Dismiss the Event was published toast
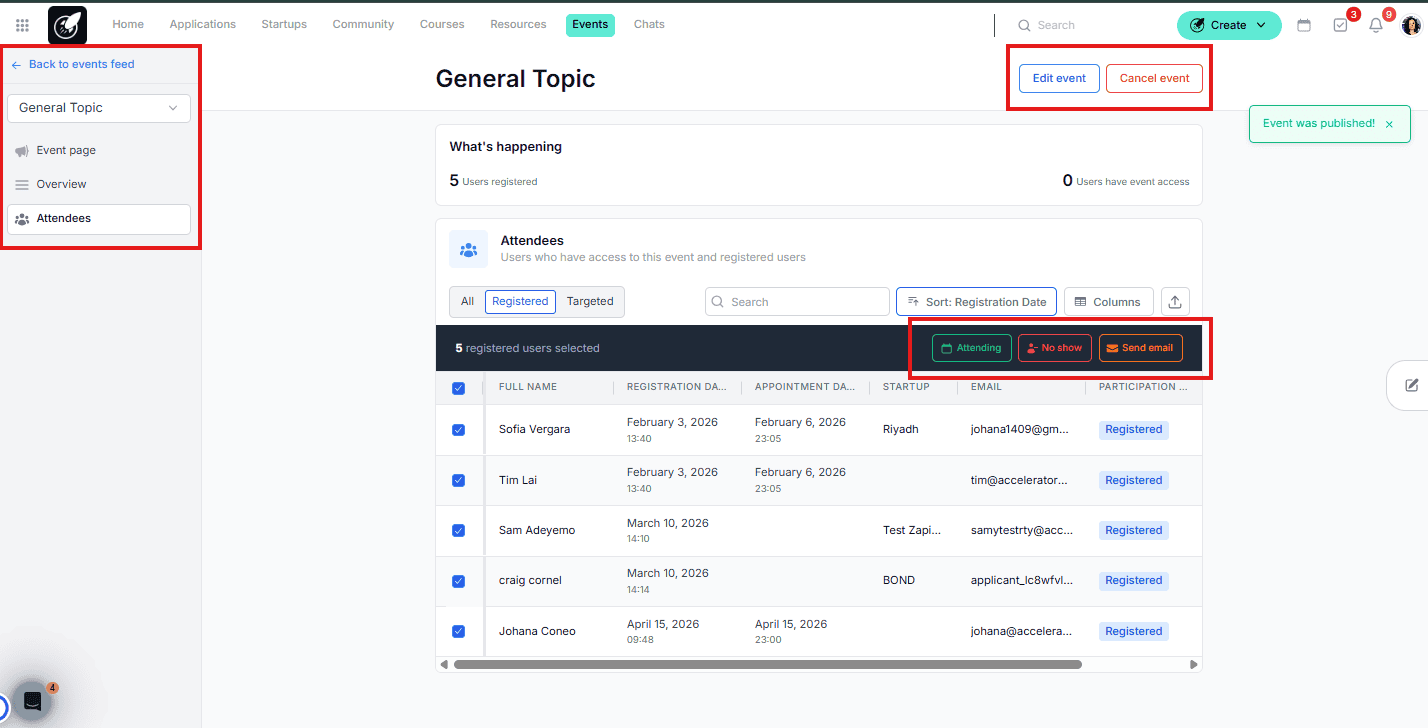 [x=1389, y=124]
